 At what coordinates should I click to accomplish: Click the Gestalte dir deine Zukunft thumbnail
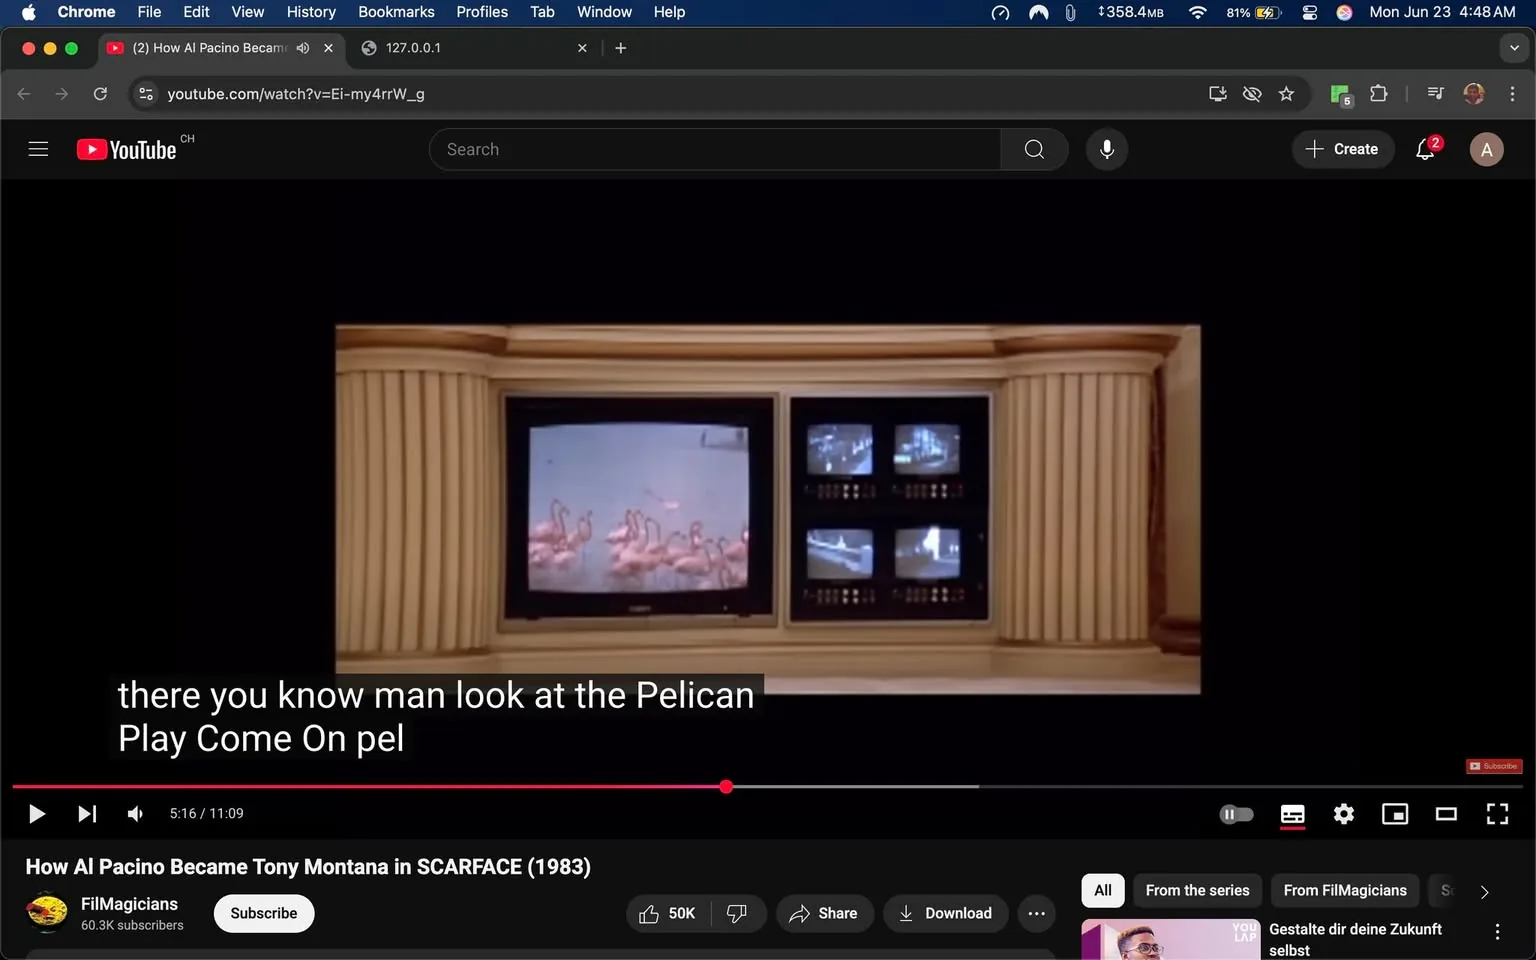click(x=1169, y=938)
